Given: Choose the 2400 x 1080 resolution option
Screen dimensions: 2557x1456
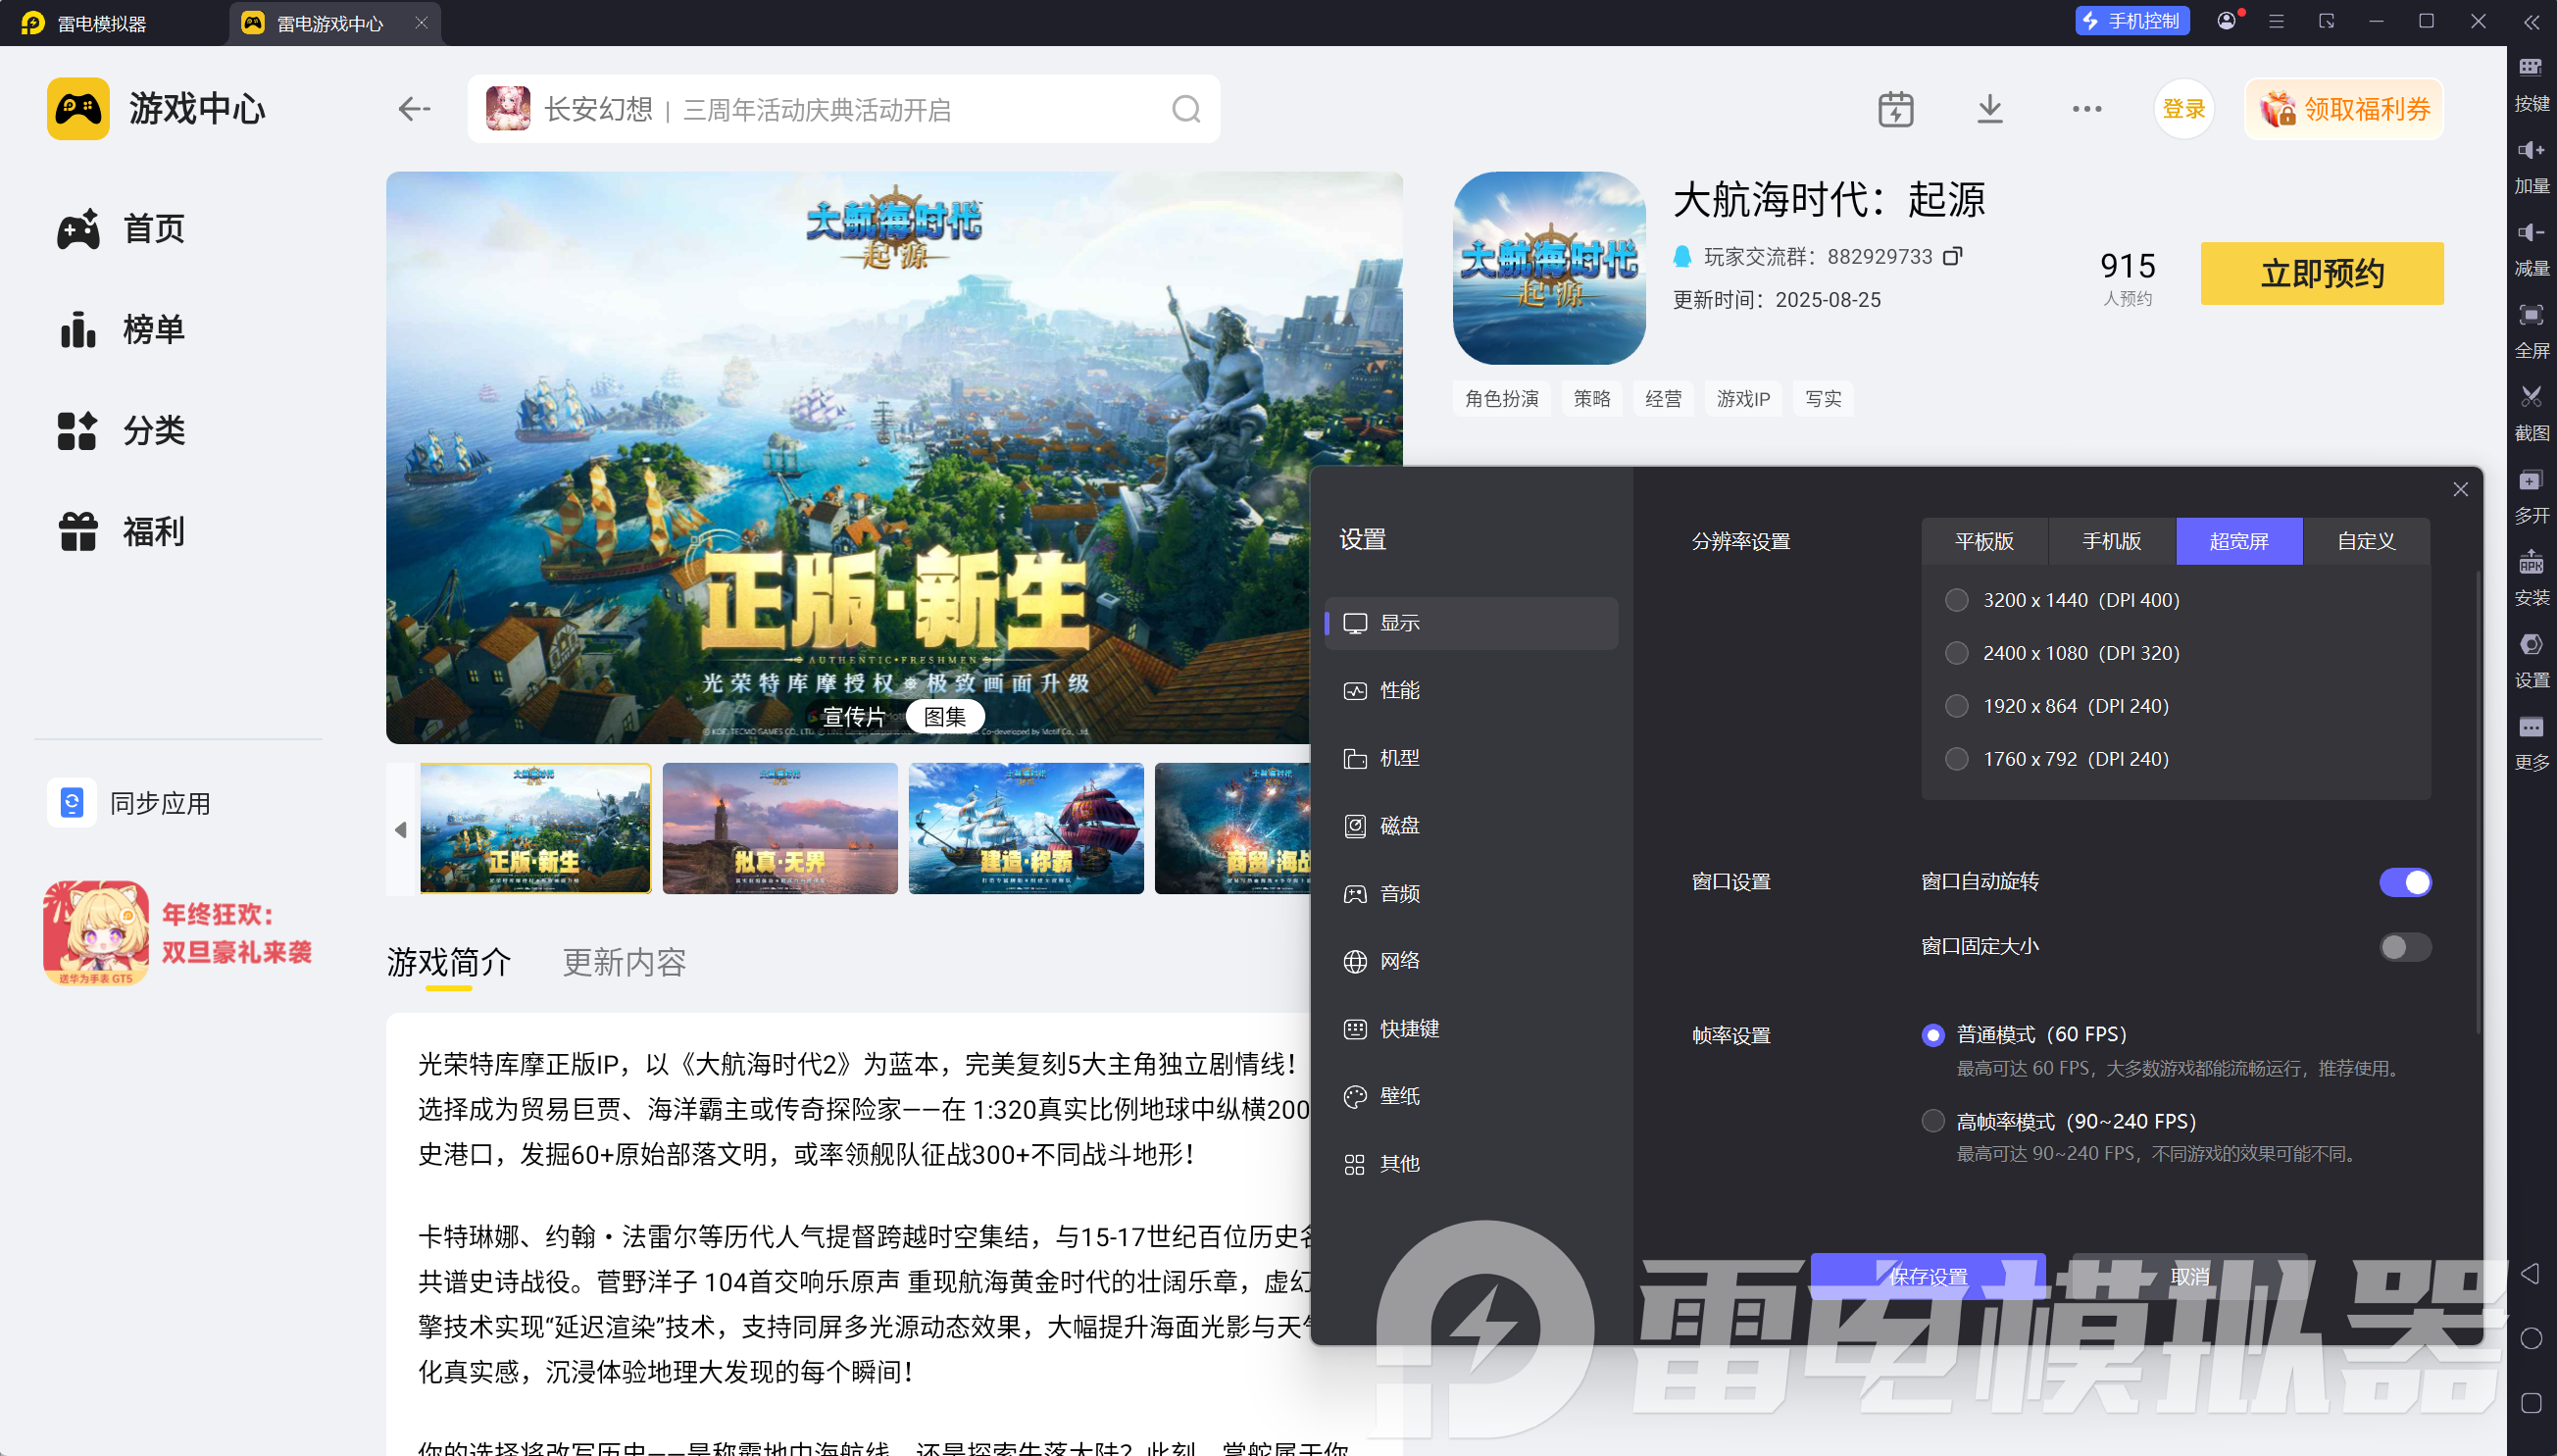Looking at the screenshot, I should pyautogui.click(x=1957, y=653).
